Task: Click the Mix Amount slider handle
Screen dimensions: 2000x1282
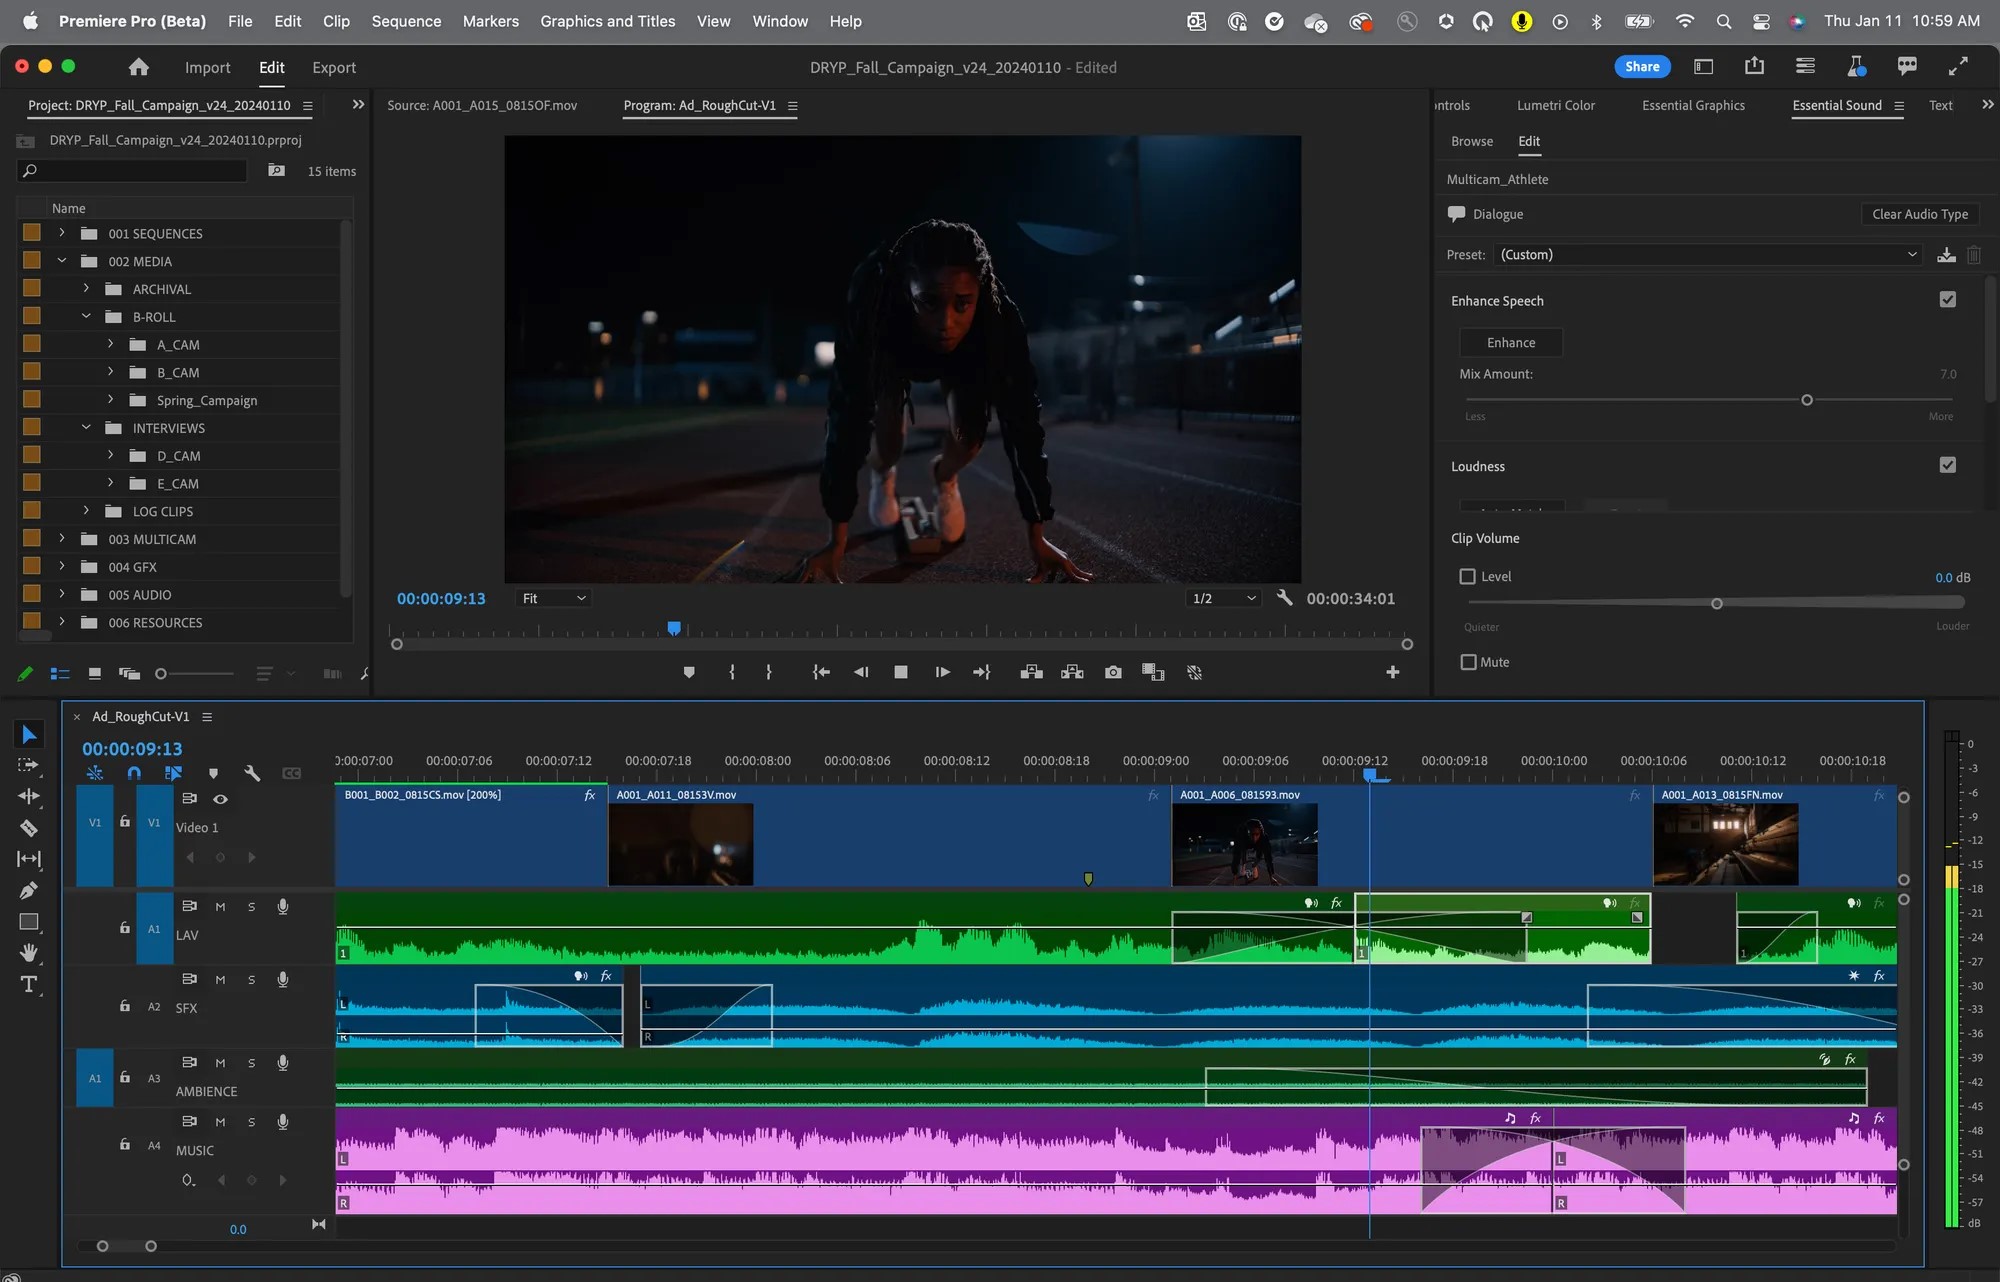Action: tap(1806, 400)
